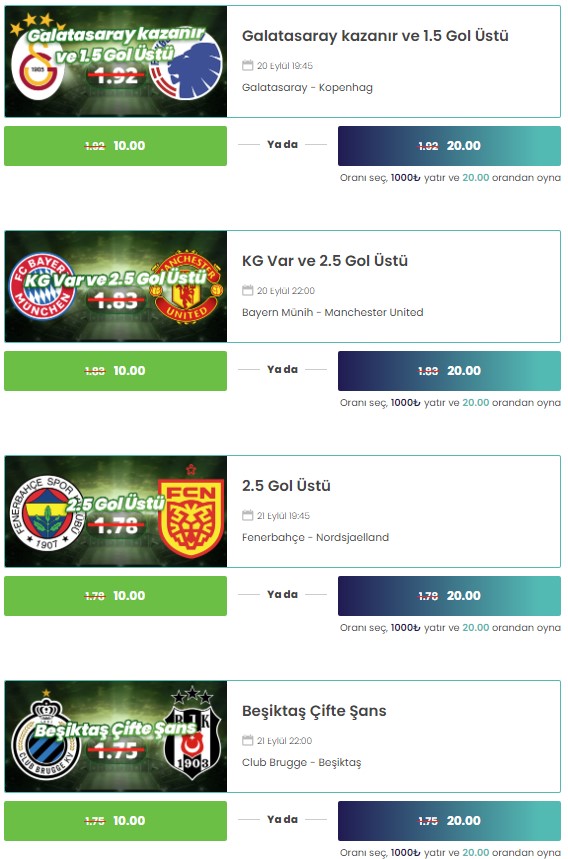The height and width of the screenshot is (859, 568).
Task: Click calendar icon beside 21 Eylül 22:00
Action: (x=248, y=740)
